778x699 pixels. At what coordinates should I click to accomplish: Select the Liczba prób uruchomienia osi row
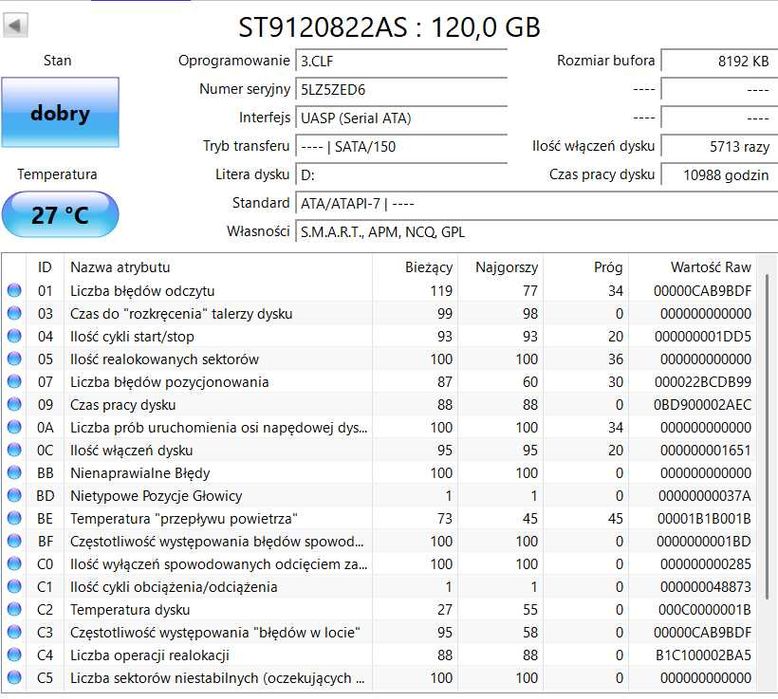point(379,427)
